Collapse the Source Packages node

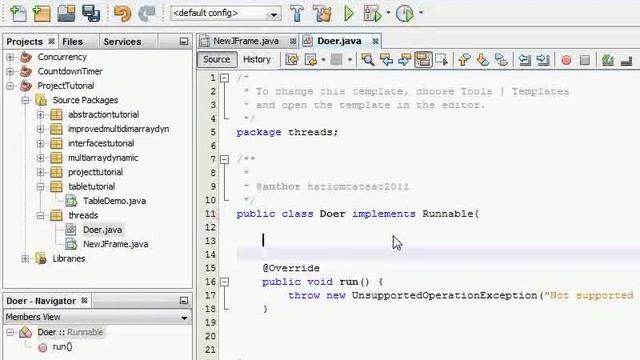click(x=25, y=100)
